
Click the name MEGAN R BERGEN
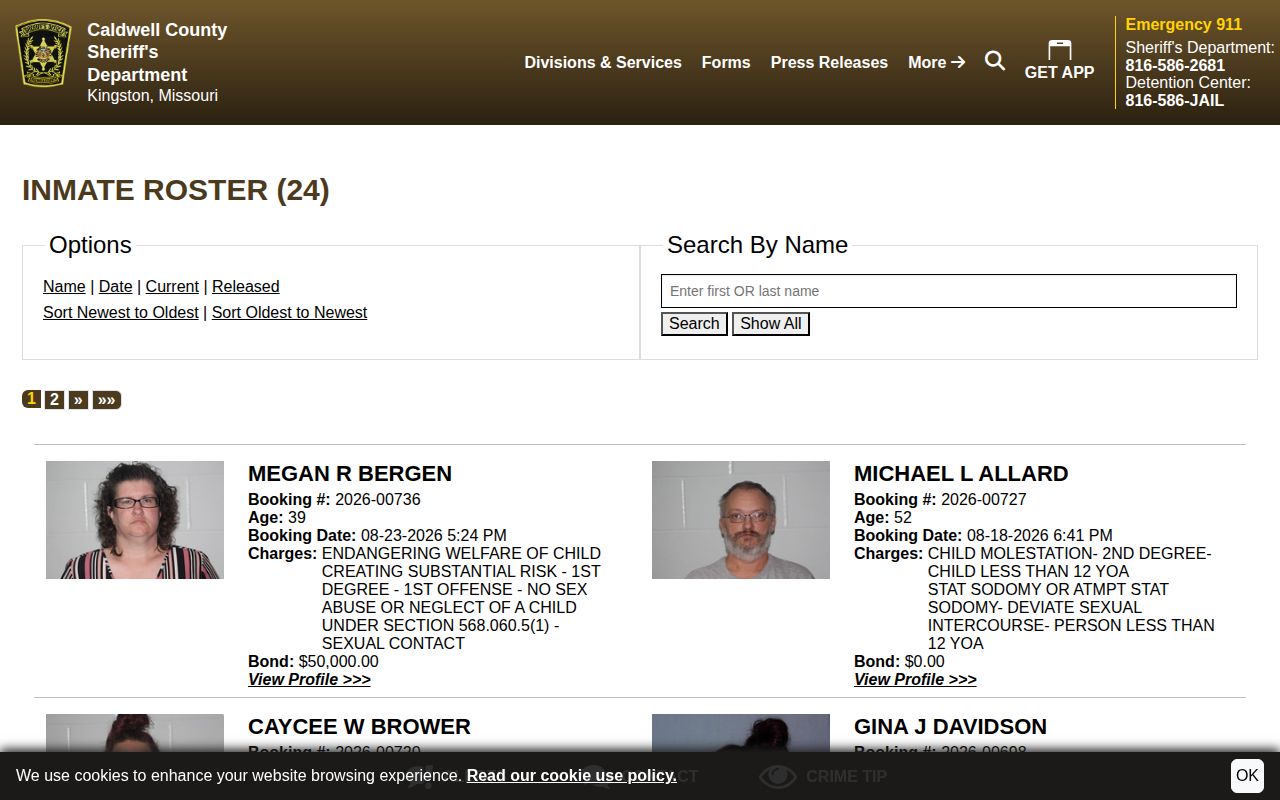(350, 474)
